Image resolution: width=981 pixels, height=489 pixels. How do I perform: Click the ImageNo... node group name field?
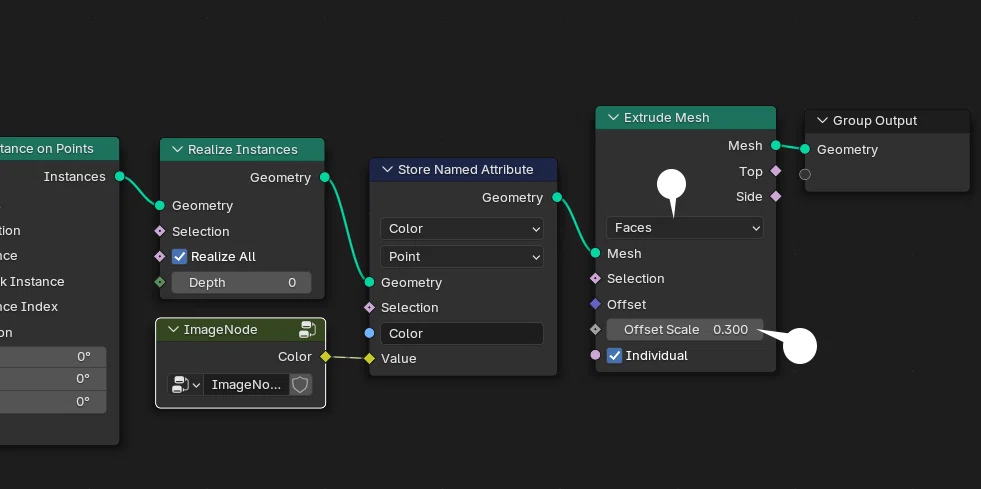247,385
